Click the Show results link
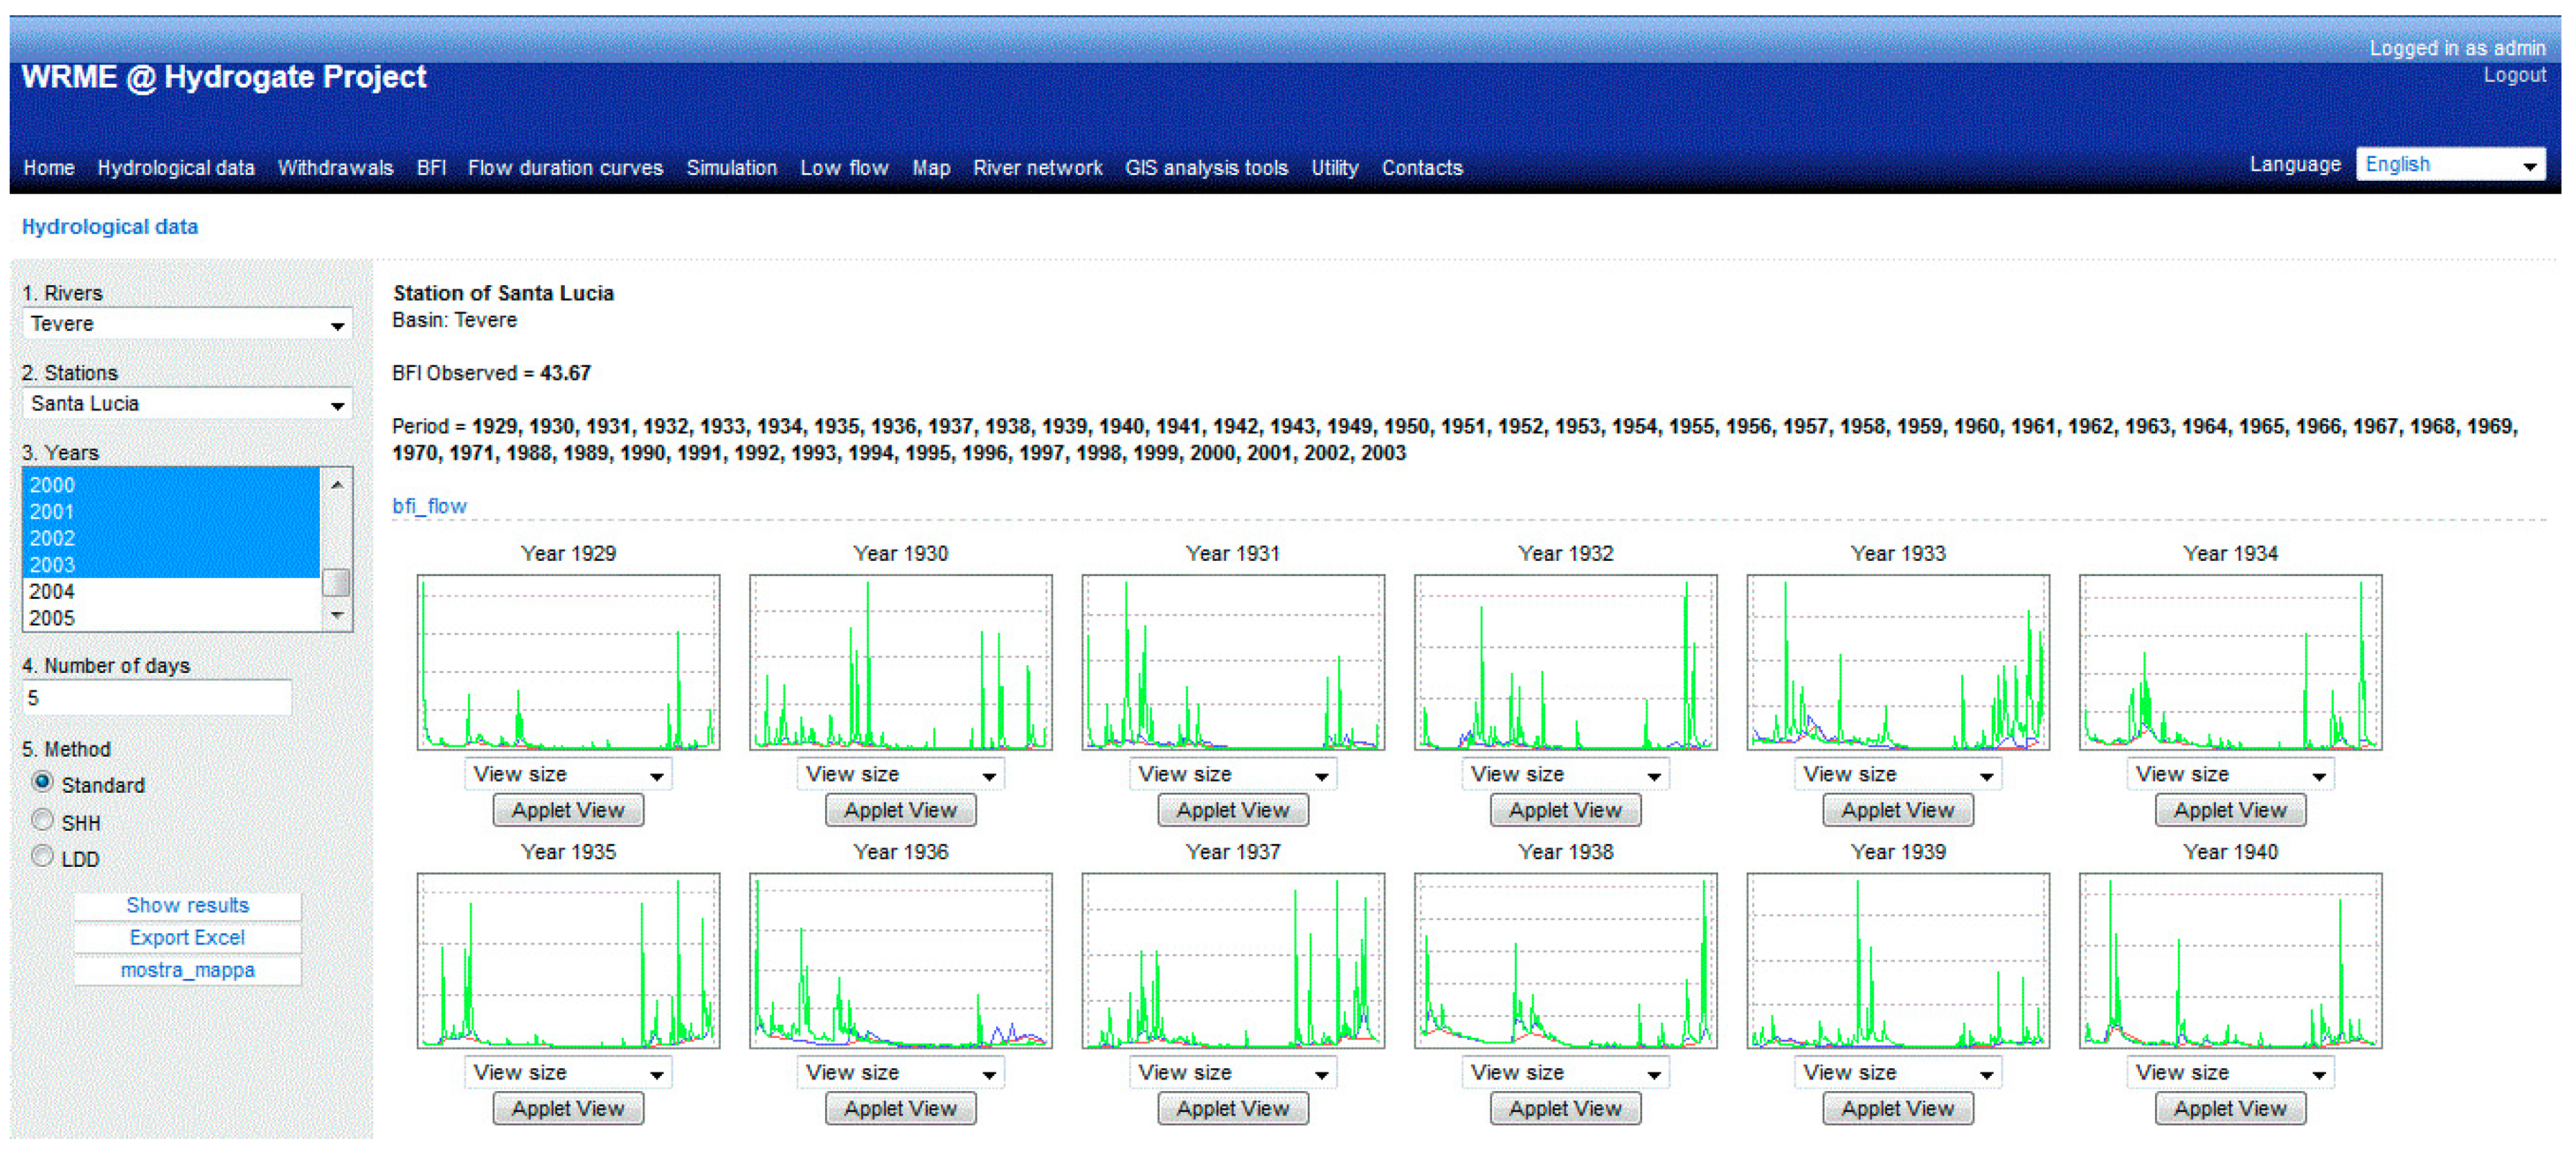 (187, 905)
